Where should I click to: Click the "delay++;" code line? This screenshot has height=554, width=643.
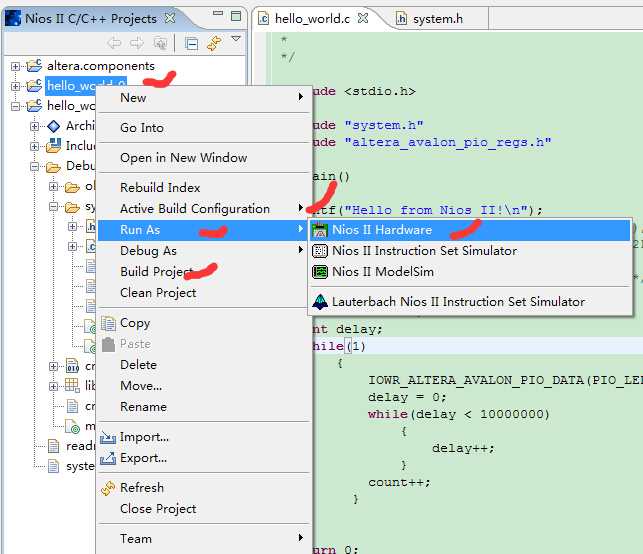point(463,448)
